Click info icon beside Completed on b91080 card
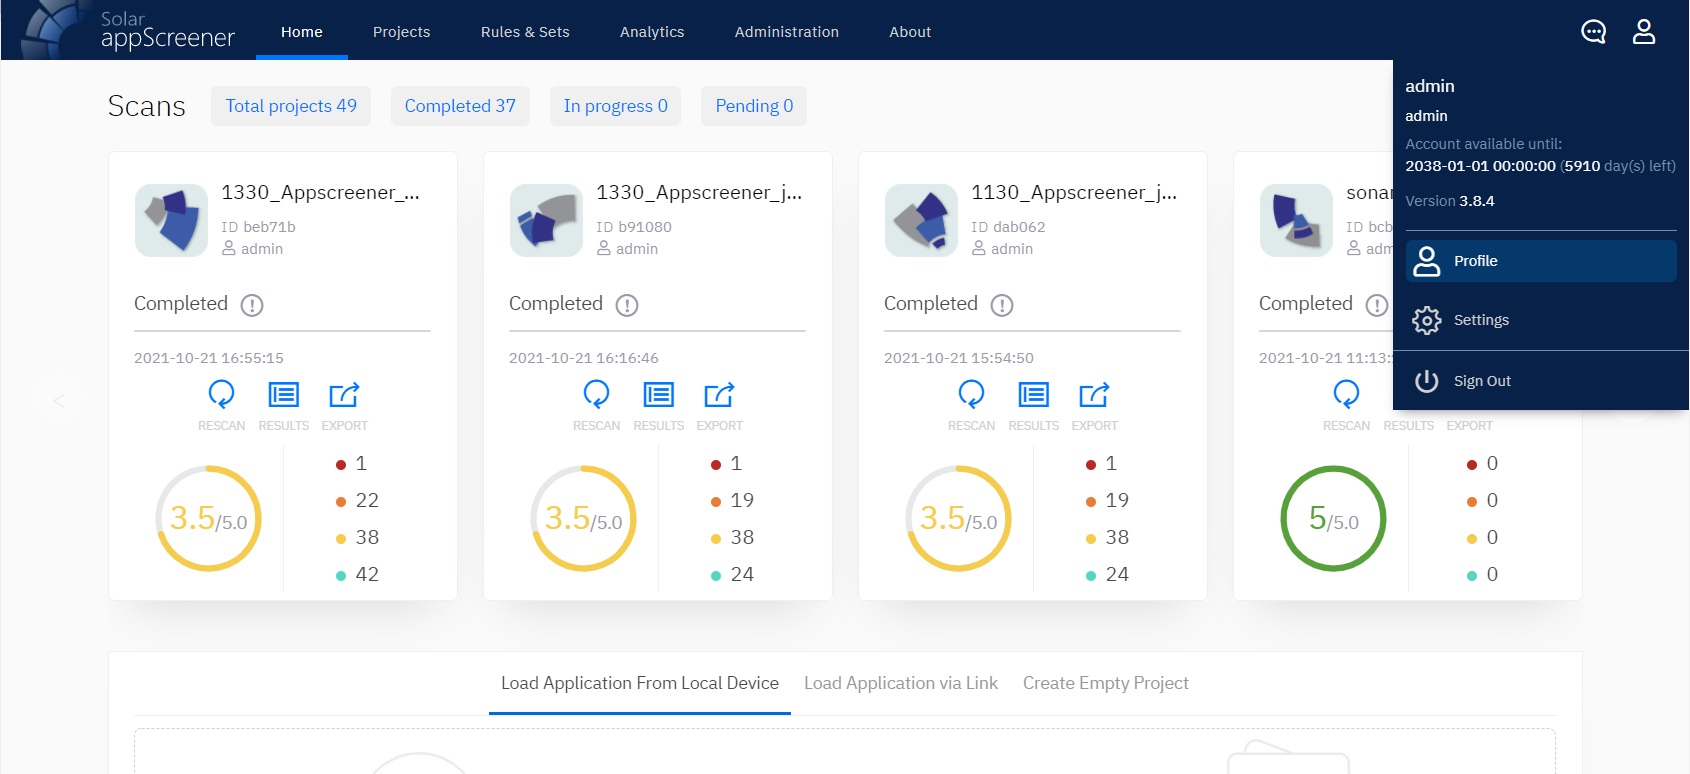Screen dimensions: 1690x774 pyautogui.click(x=627, y=305)
